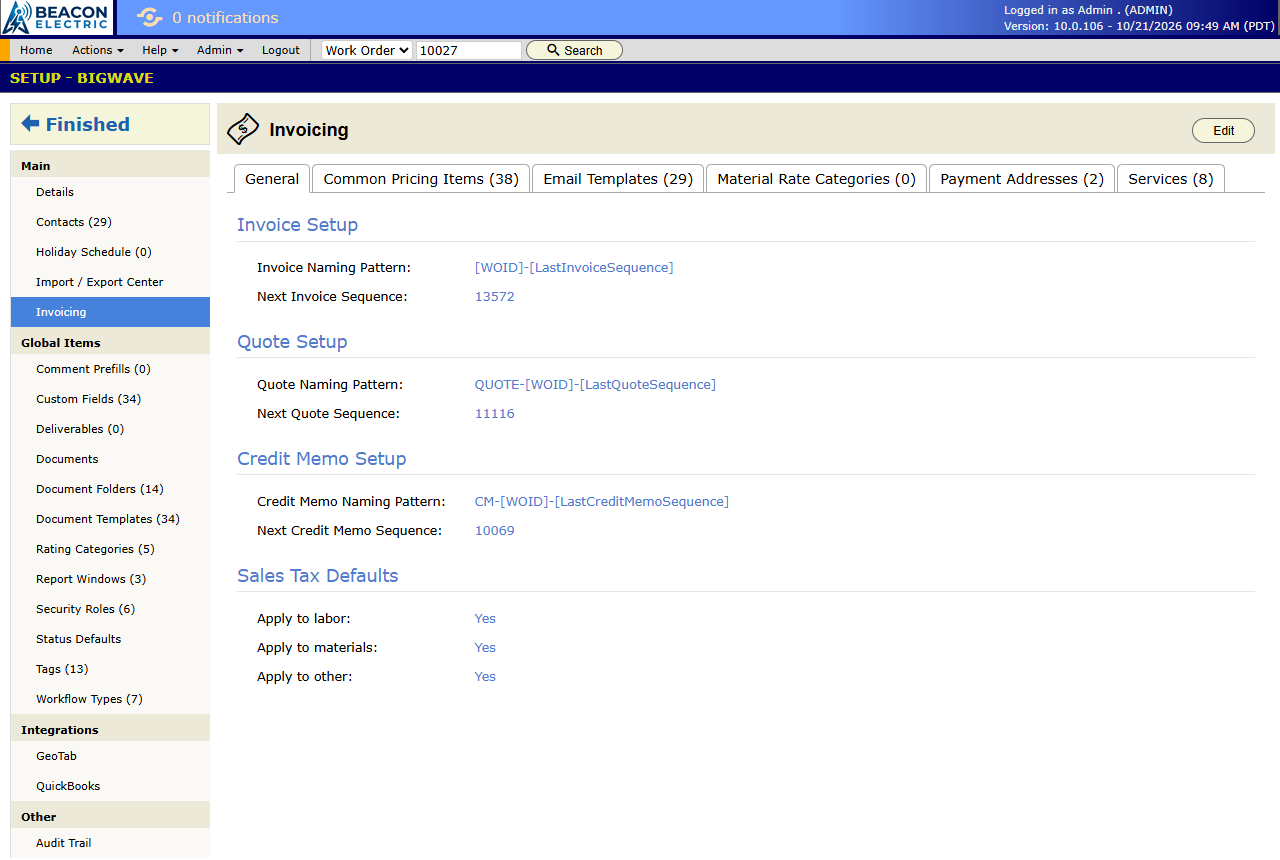Open Deliverables in the sidebar

(110, 429)
